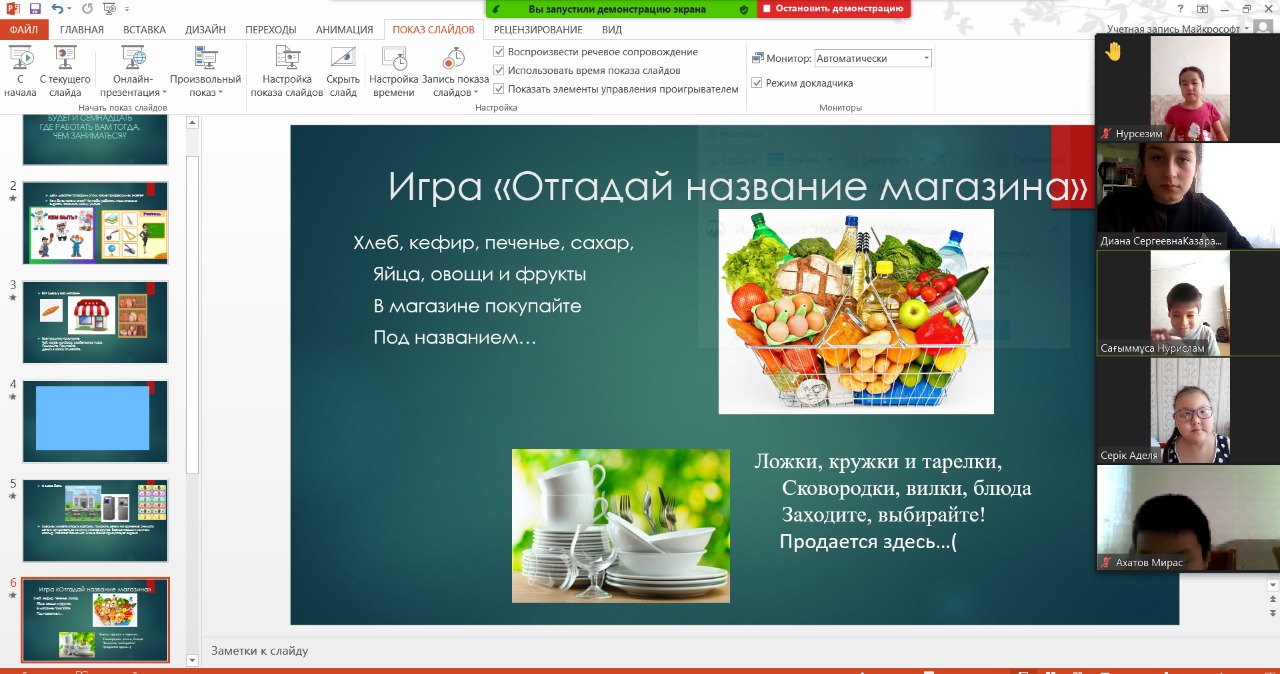Image resolution: width=1280 pixels, height=674 pixels.
Task: Select slide 6 thumbnail in slide panel
Action: click(95, 620)
